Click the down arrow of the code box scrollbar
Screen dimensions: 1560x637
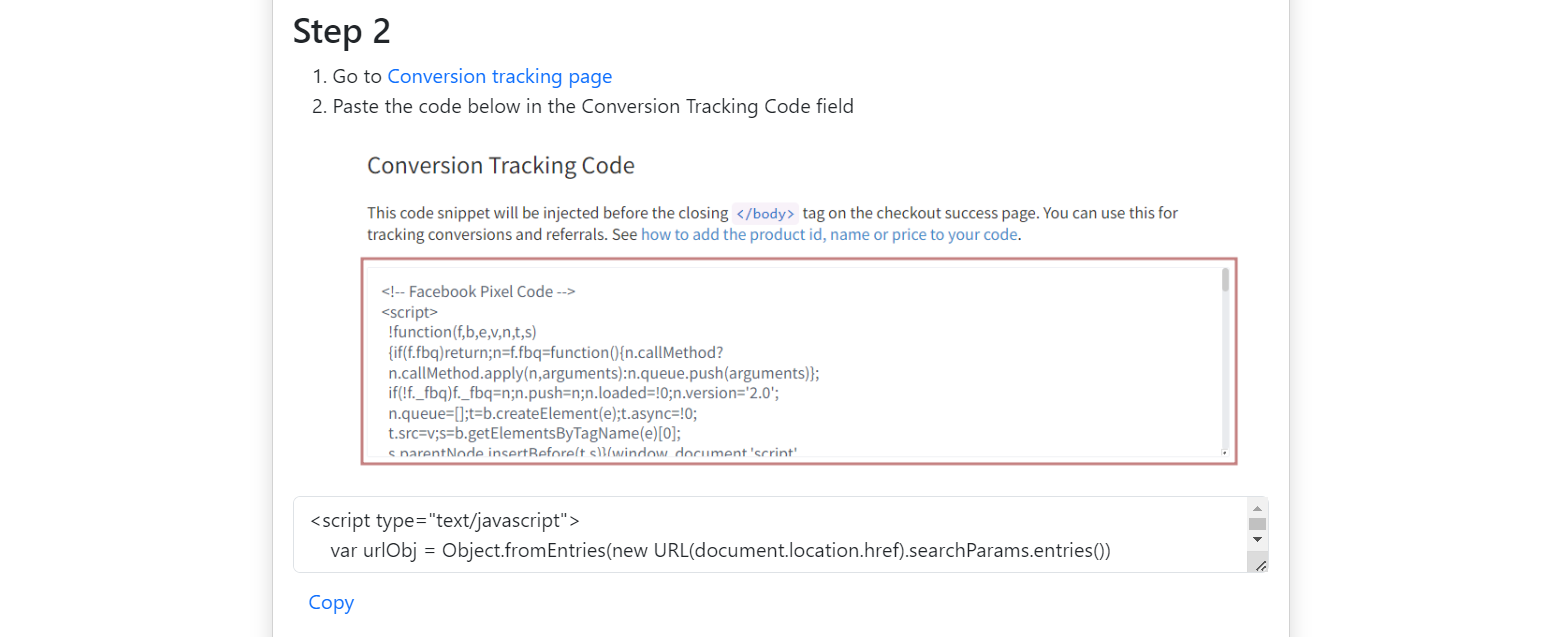pos(1257,540)
